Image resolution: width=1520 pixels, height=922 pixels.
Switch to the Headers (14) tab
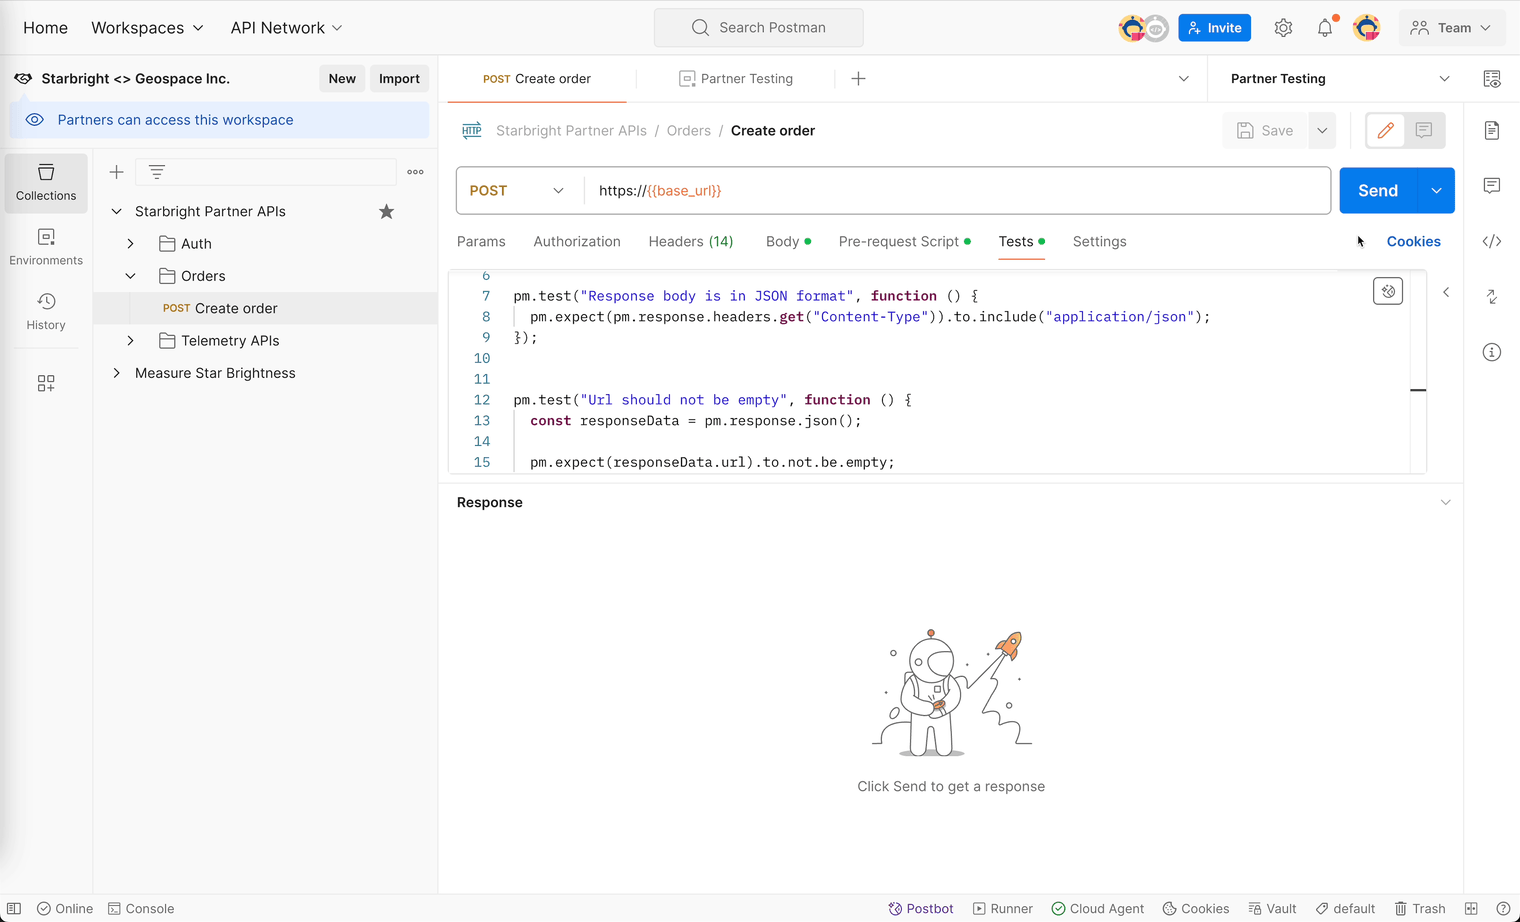pos(690,241)
